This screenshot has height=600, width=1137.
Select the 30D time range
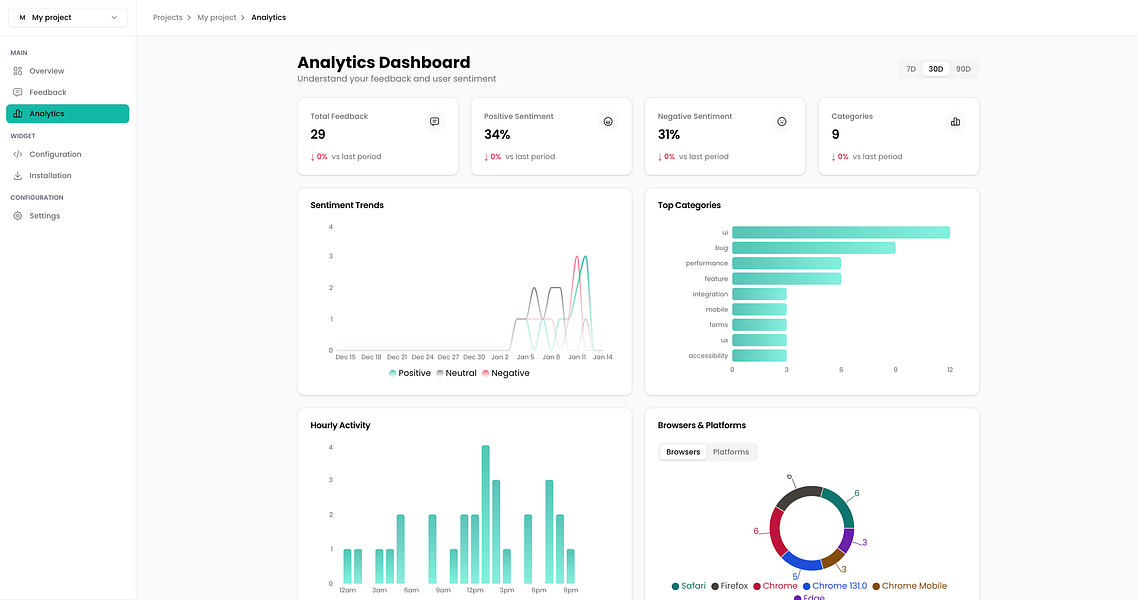(x=935, y=69)
